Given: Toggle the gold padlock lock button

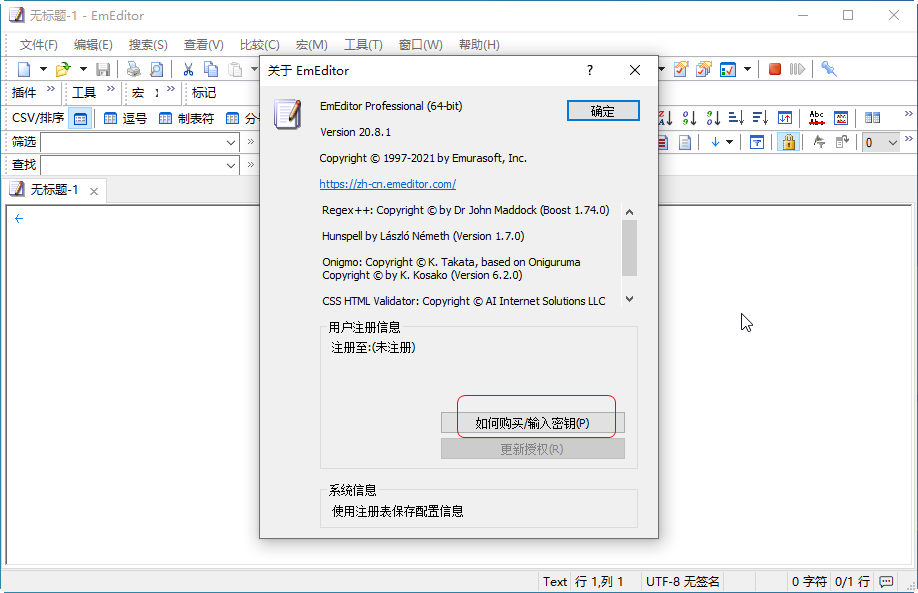Looking at the screenshot, I should 789,142.
